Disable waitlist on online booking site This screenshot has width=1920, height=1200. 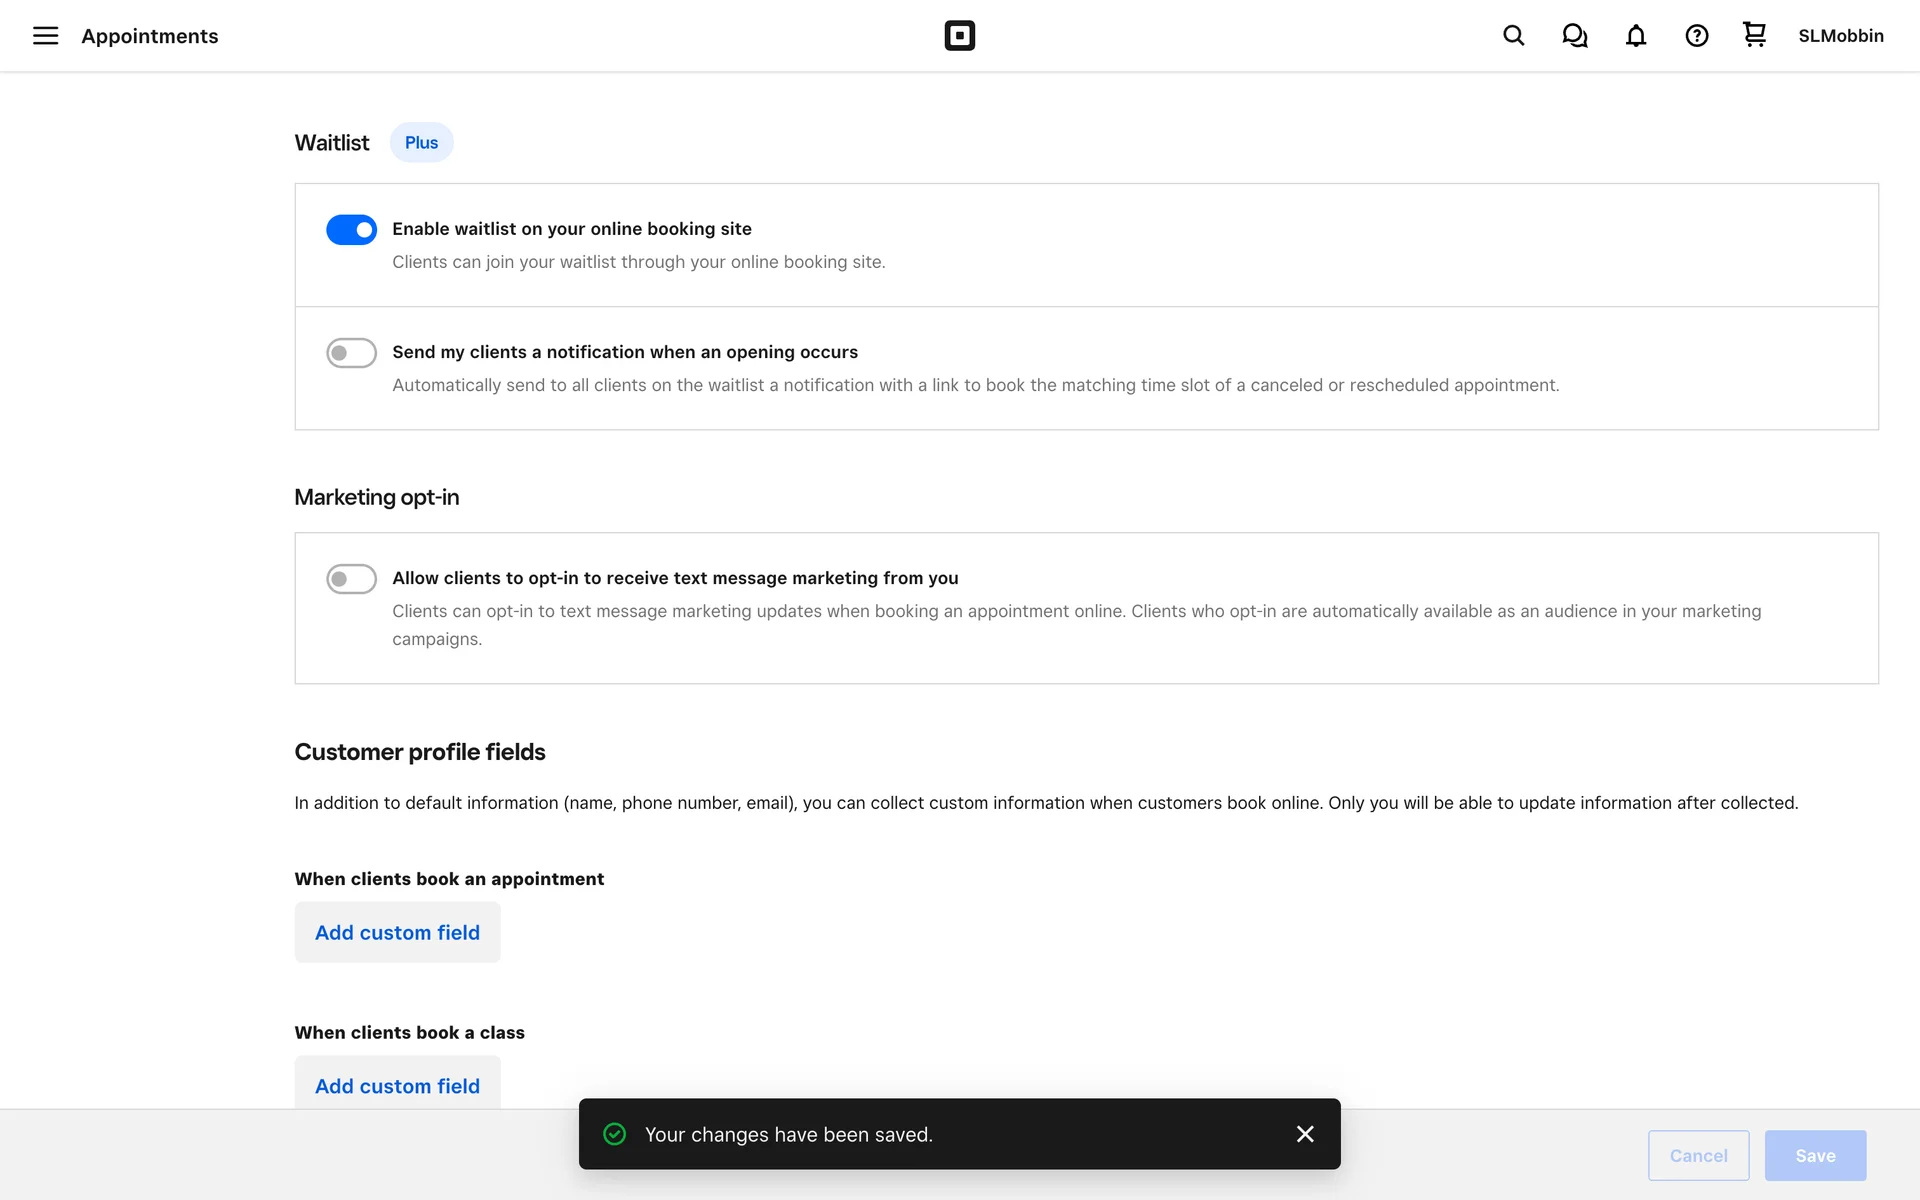tap(351, 230)
